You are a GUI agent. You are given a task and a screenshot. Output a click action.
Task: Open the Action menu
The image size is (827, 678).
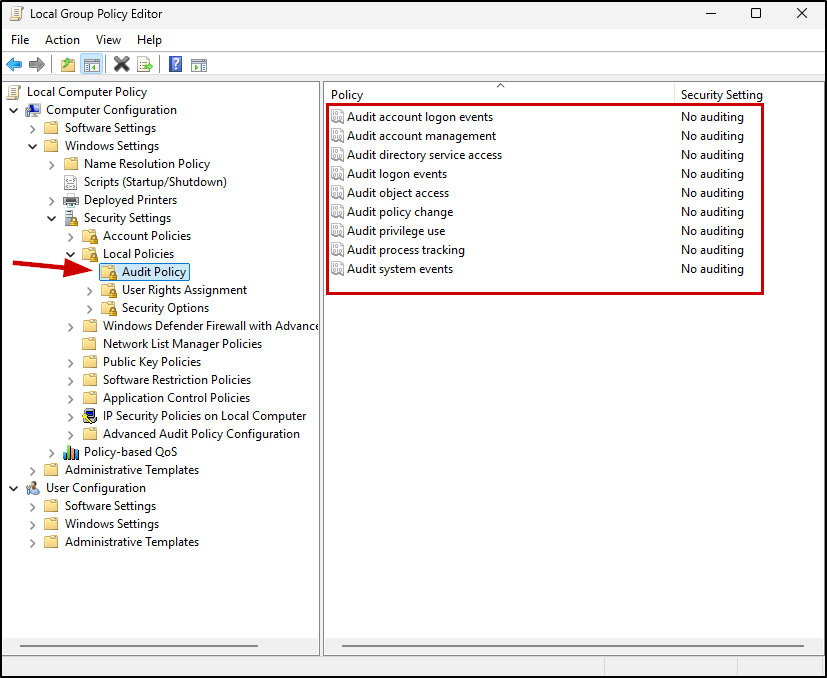coord(62,40)
